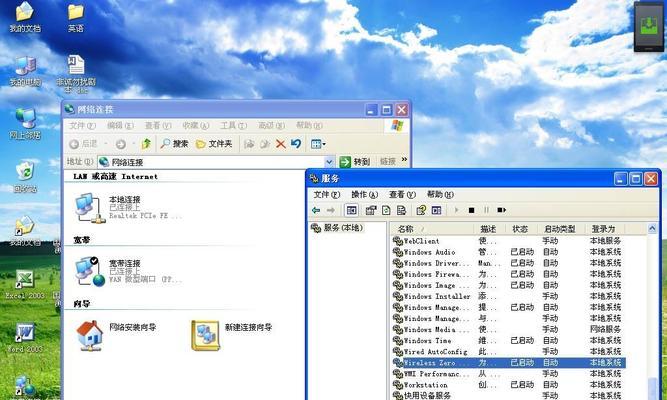
Task: Click the services list scroll-up arrow
Action: pos(652,229)
